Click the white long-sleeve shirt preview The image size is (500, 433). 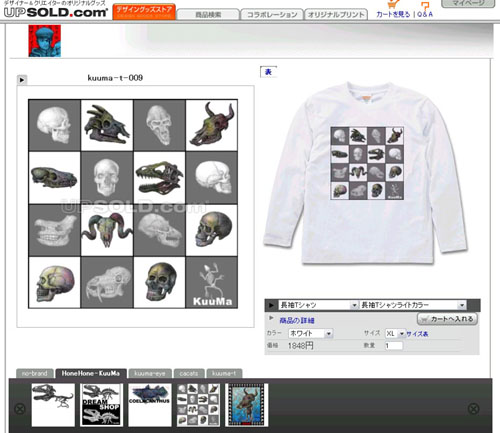(366, 173)
